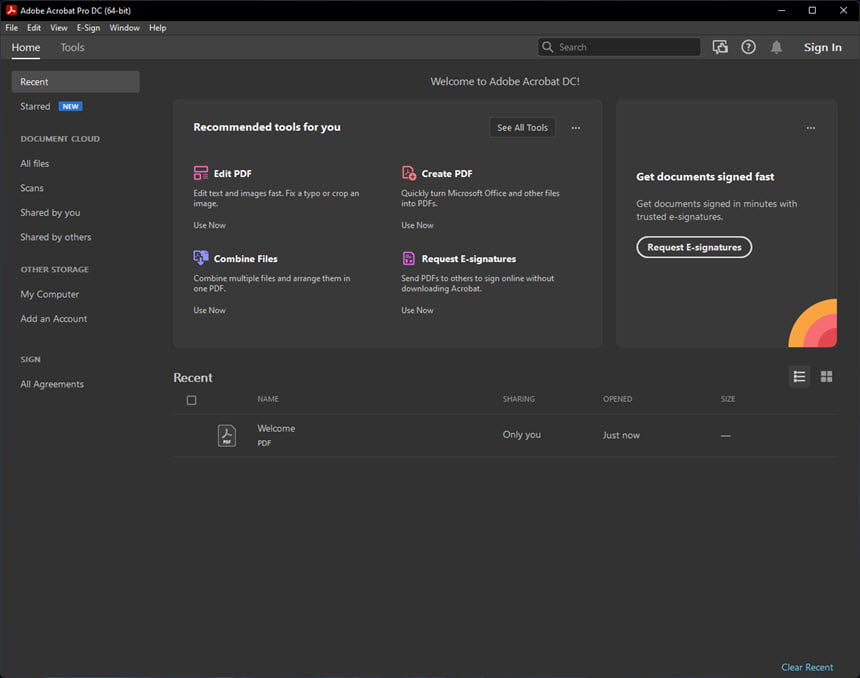Switch to the Tools tab
860x678 pixels.
coord(72,47)
